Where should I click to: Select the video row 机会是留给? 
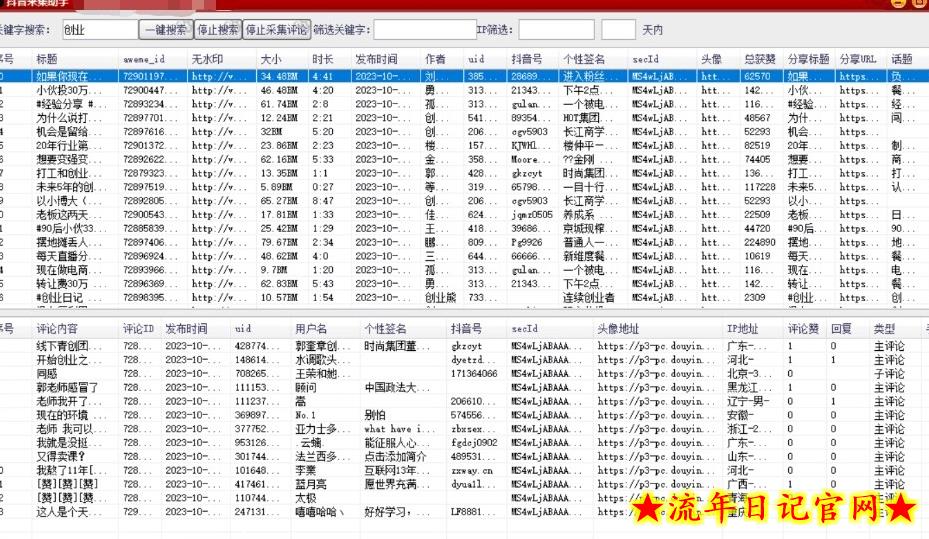pyautogui.click(x=462, y=131)
